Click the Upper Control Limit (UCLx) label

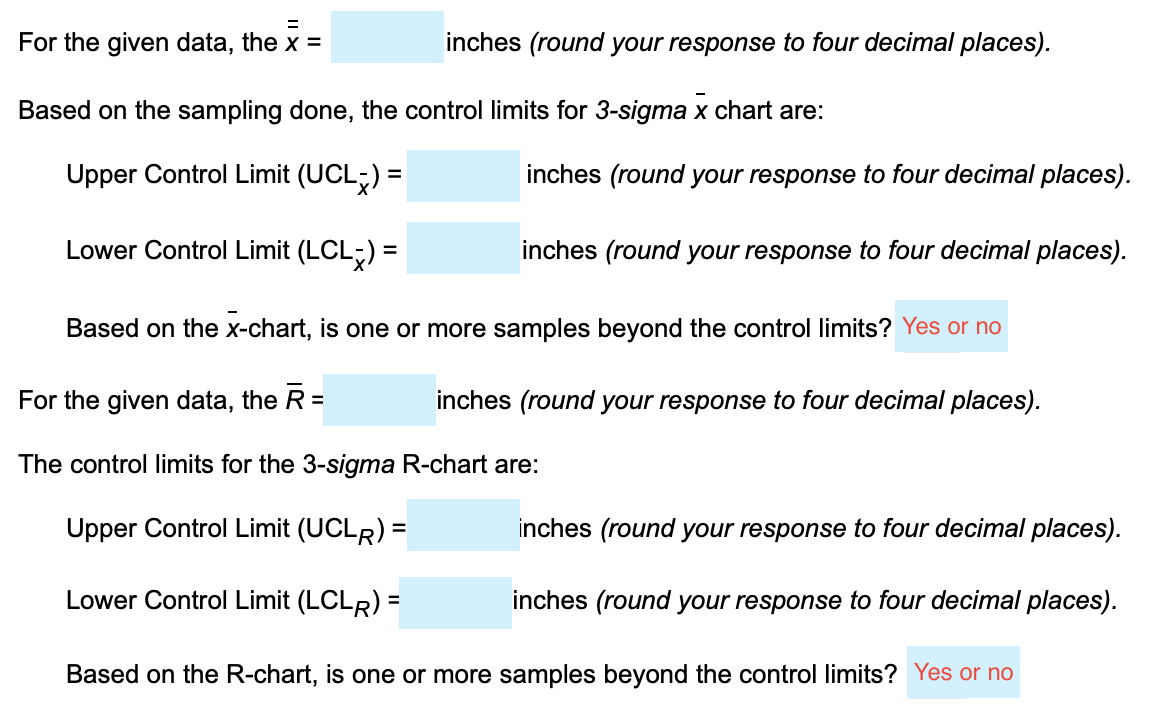[232, 174]
